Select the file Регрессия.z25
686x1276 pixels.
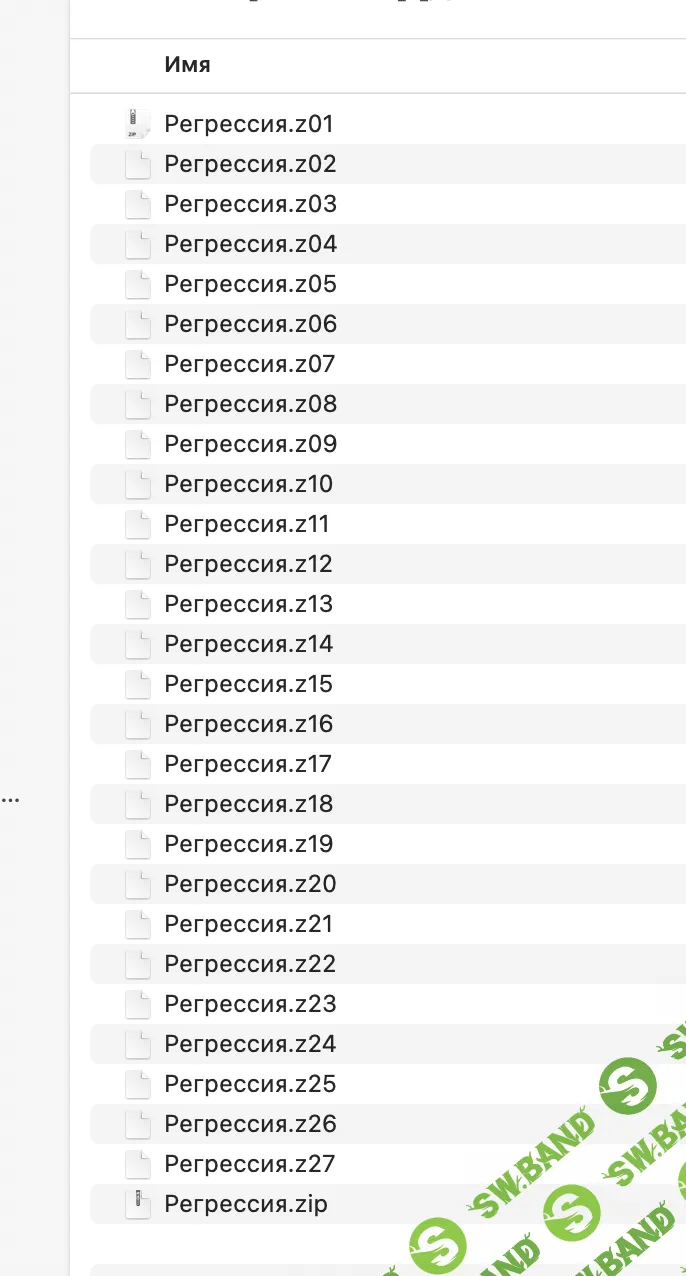pyautogui.click(x=250, y=1084)
